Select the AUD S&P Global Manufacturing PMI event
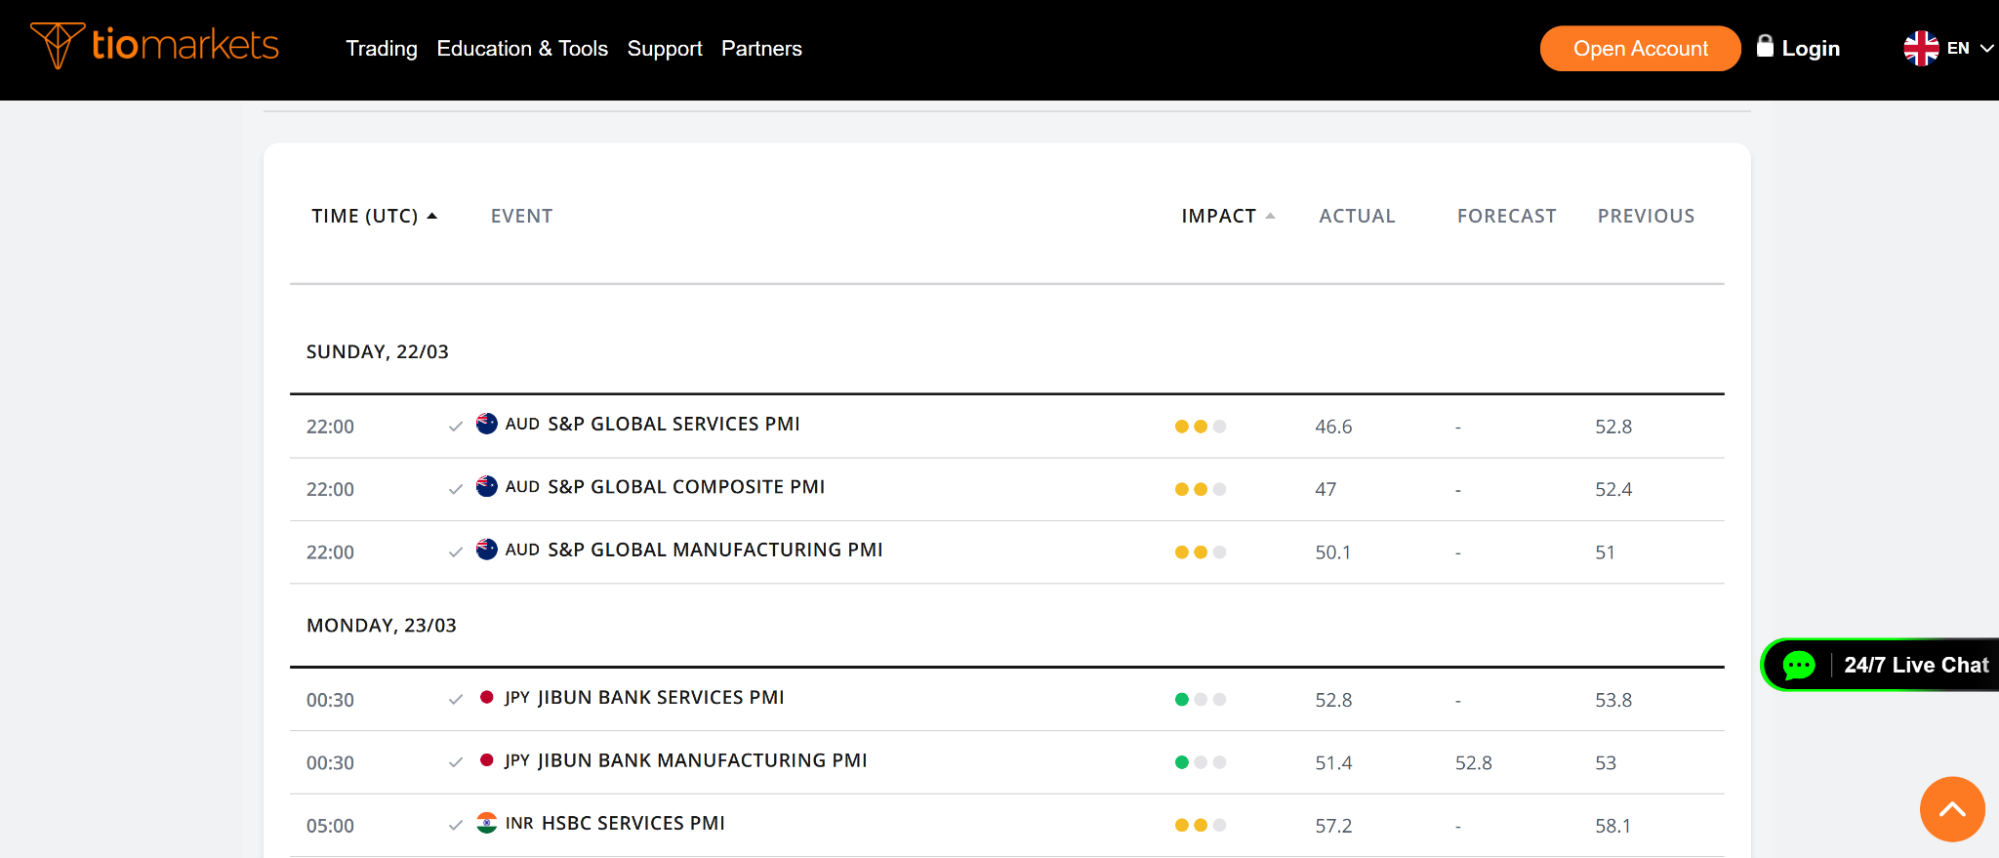This screenshot has height=858, width=1999. (714, 550)
